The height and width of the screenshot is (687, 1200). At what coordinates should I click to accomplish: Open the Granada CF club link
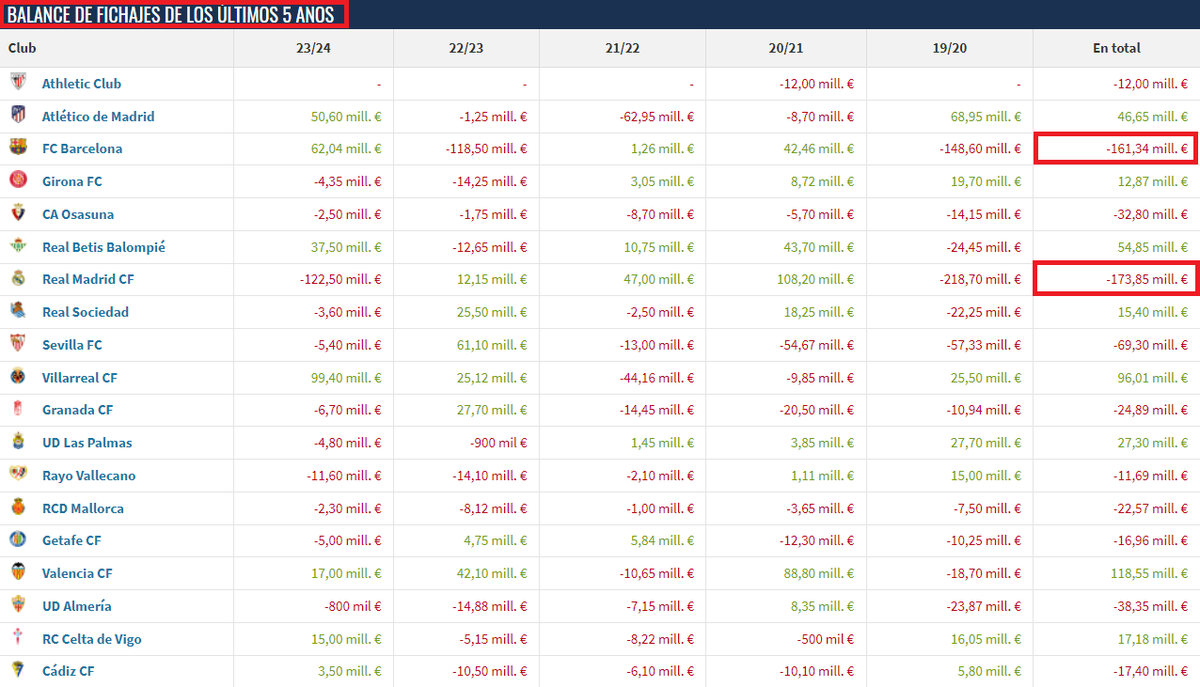tap(77, 410)
